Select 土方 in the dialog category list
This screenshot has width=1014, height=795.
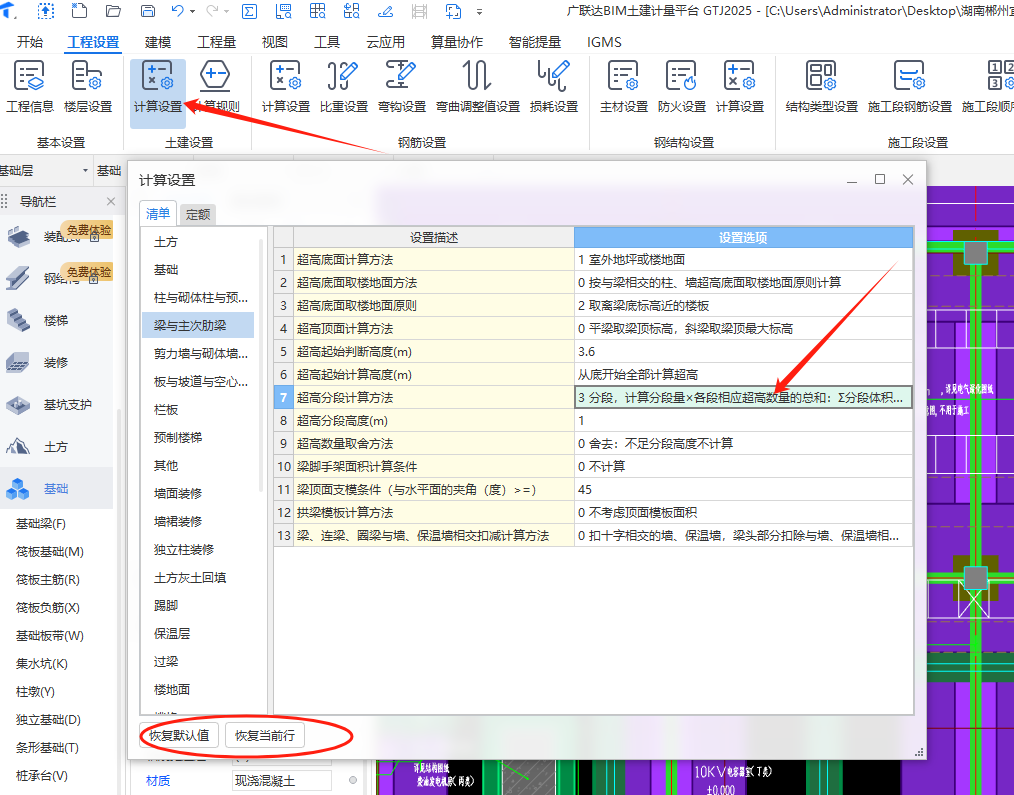[x=166, y=242]
